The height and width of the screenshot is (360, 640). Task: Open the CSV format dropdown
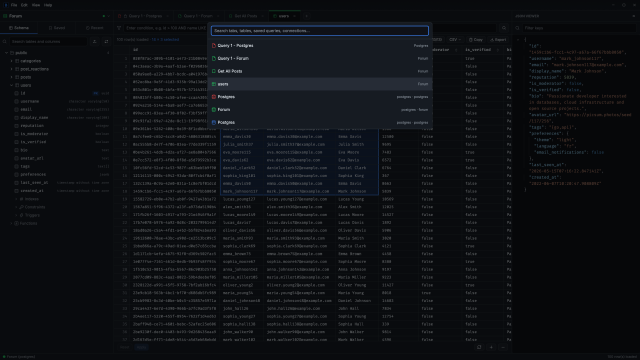(x=455, y=40)
